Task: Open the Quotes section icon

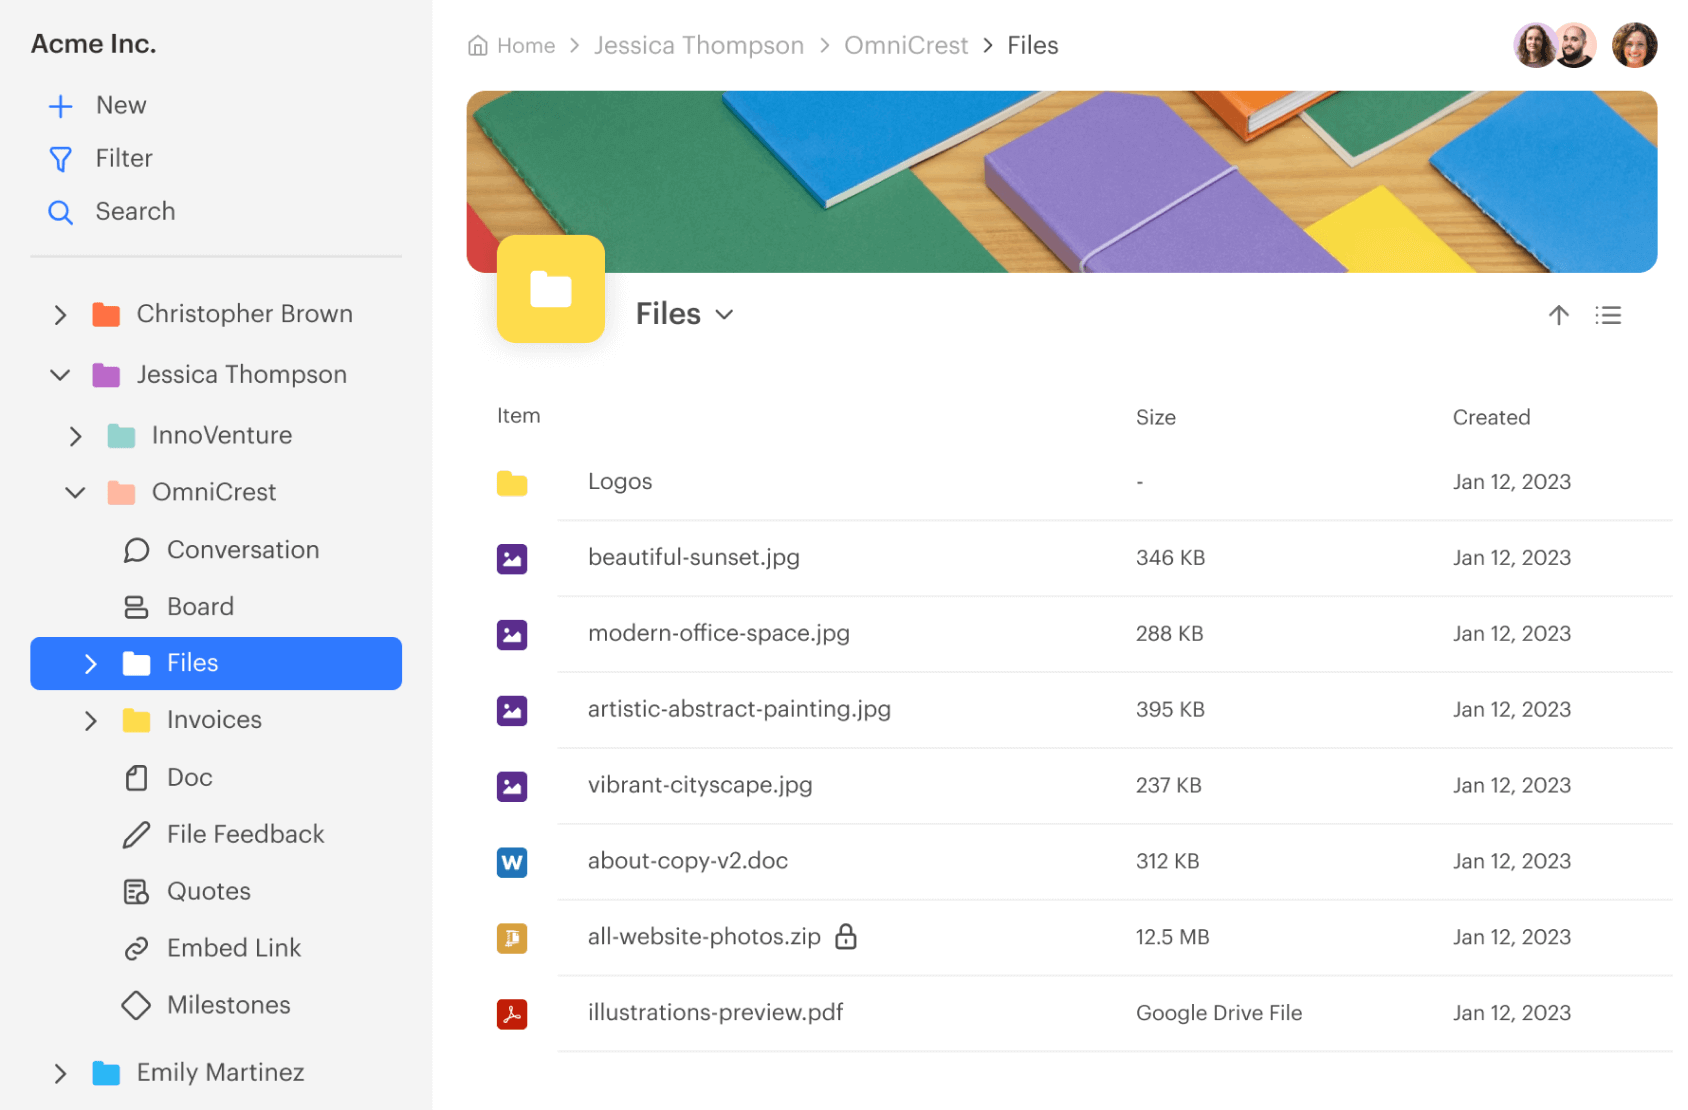Action: point(137,890)
